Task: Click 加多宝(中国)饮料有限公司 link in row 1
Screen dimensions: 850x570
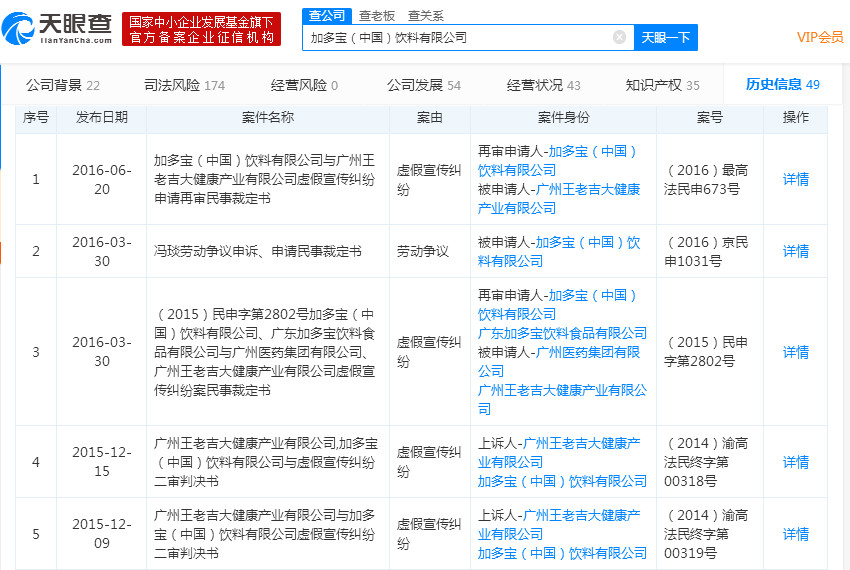Action: coord(557,161)
